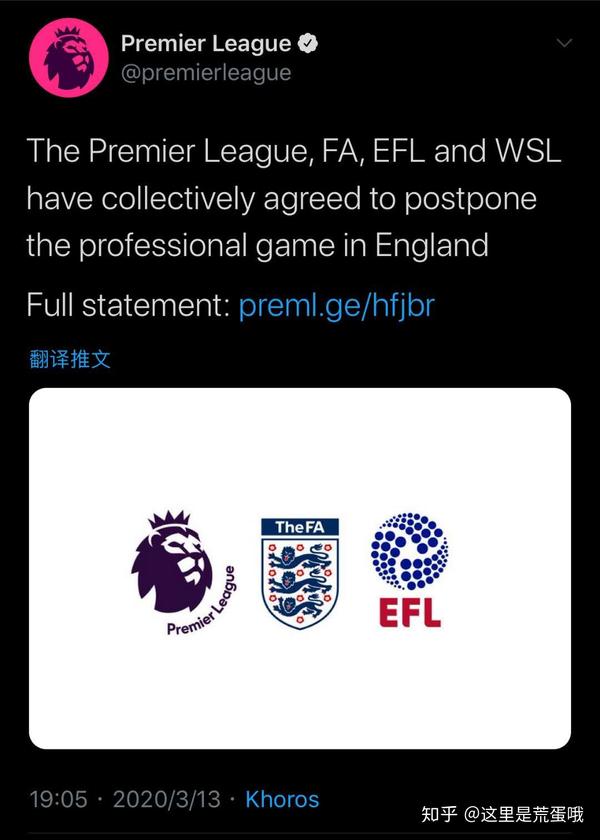Expand the tweet options chevron

tap(564, 43)
